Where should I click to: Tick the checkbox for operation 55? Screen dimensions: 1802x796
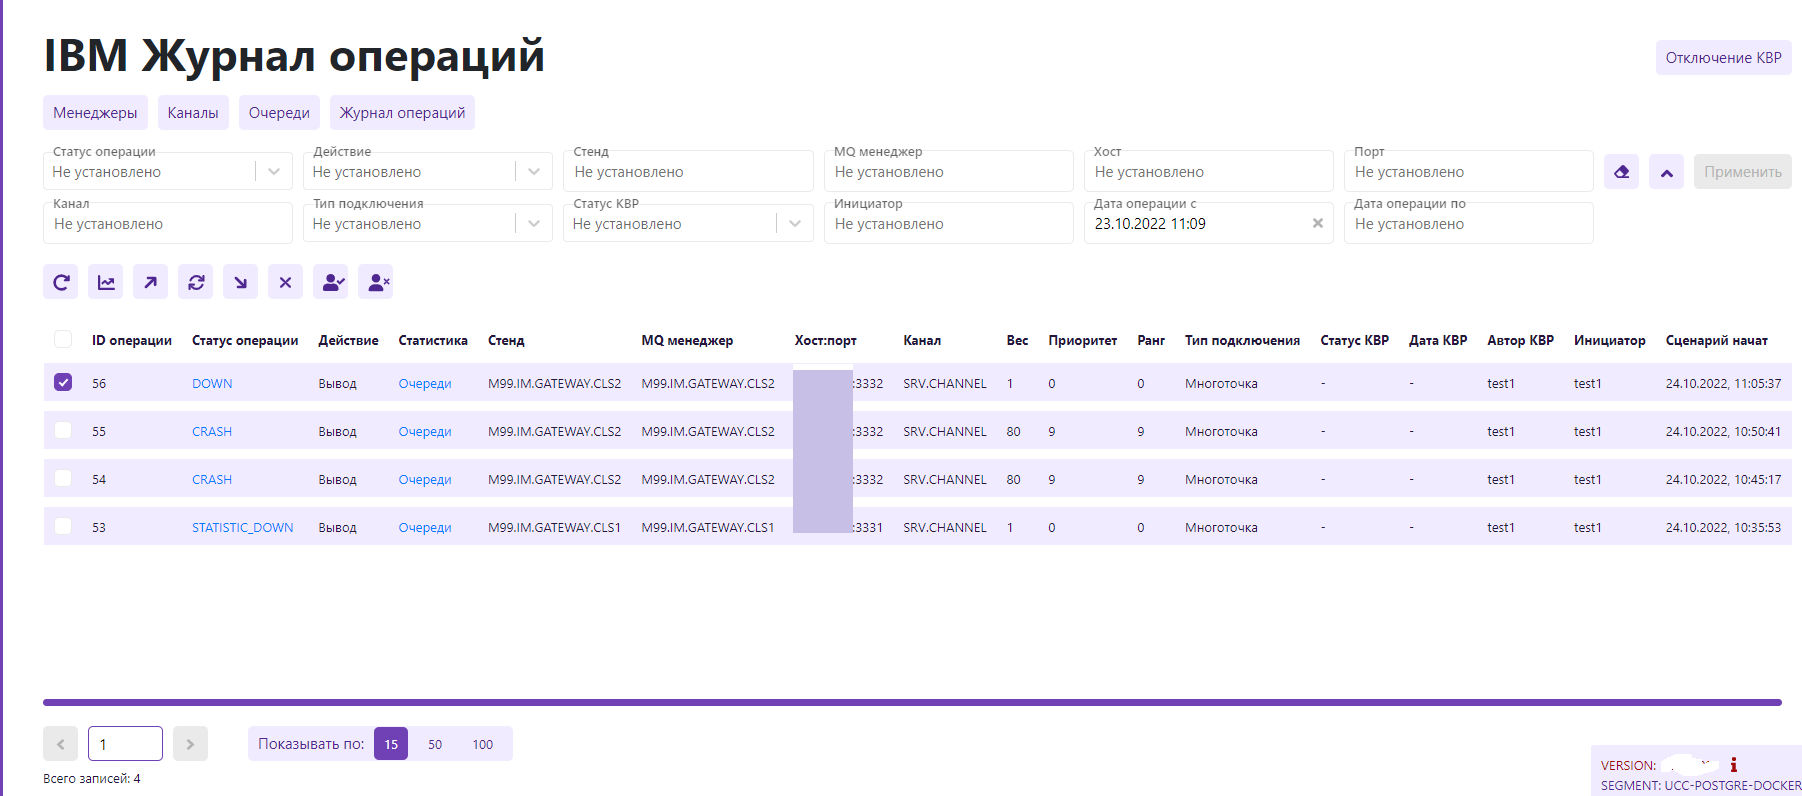[x=63, y=430]
